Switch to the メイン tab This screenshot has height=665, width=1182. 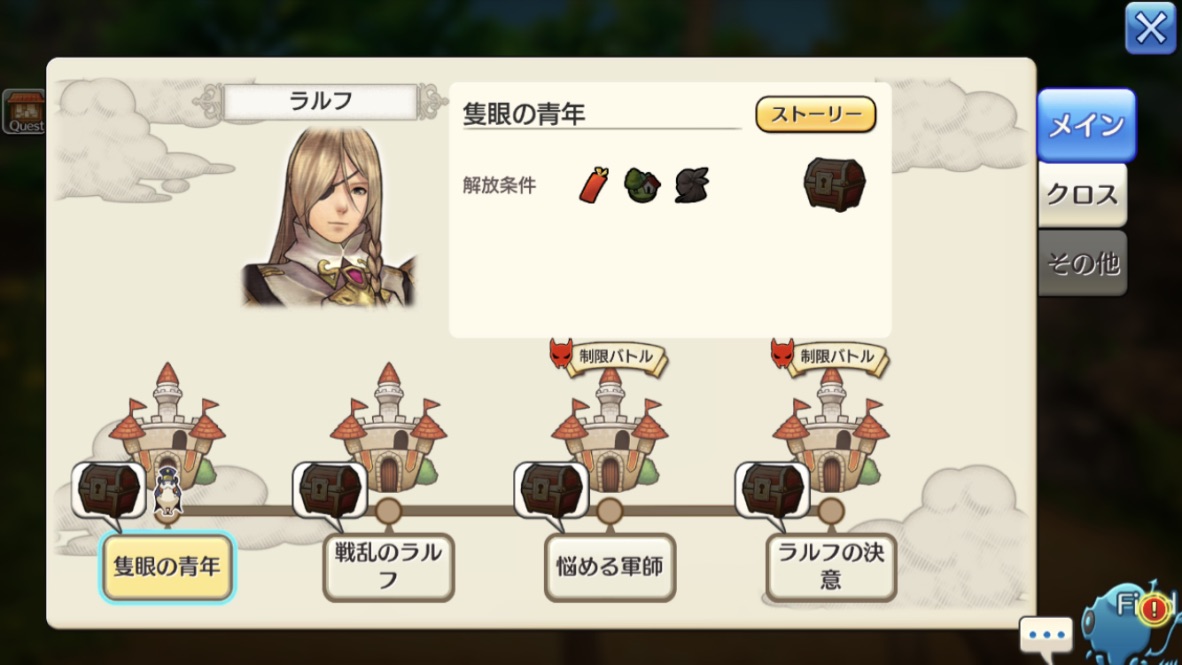(x=1086, y=125)
